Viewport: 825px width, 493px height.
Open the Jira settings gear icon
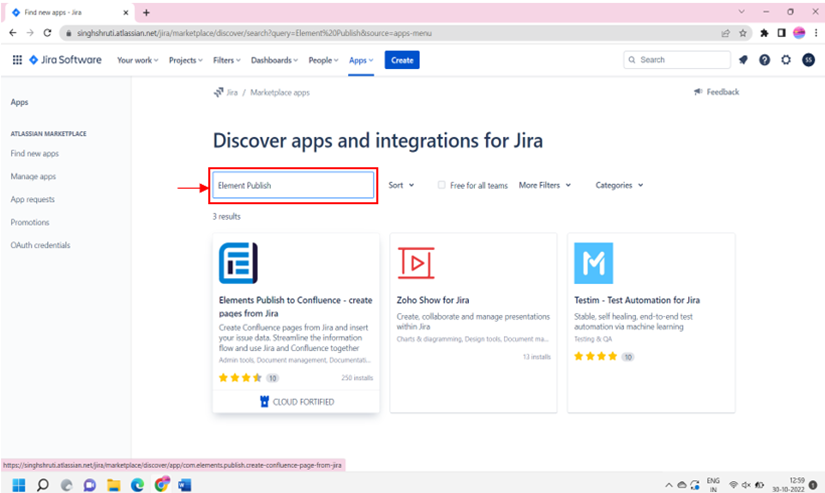(x=786, y=60)
